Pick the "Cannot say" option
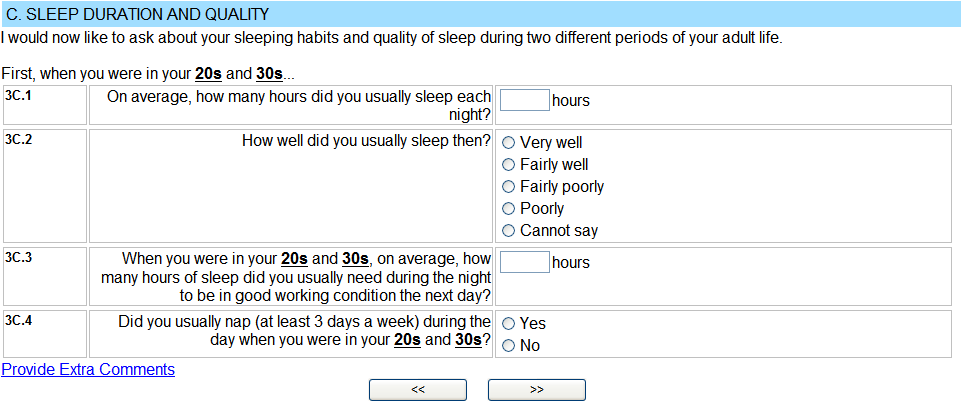The height and width of the screenshot is (411, 961). tap(509, 231)
